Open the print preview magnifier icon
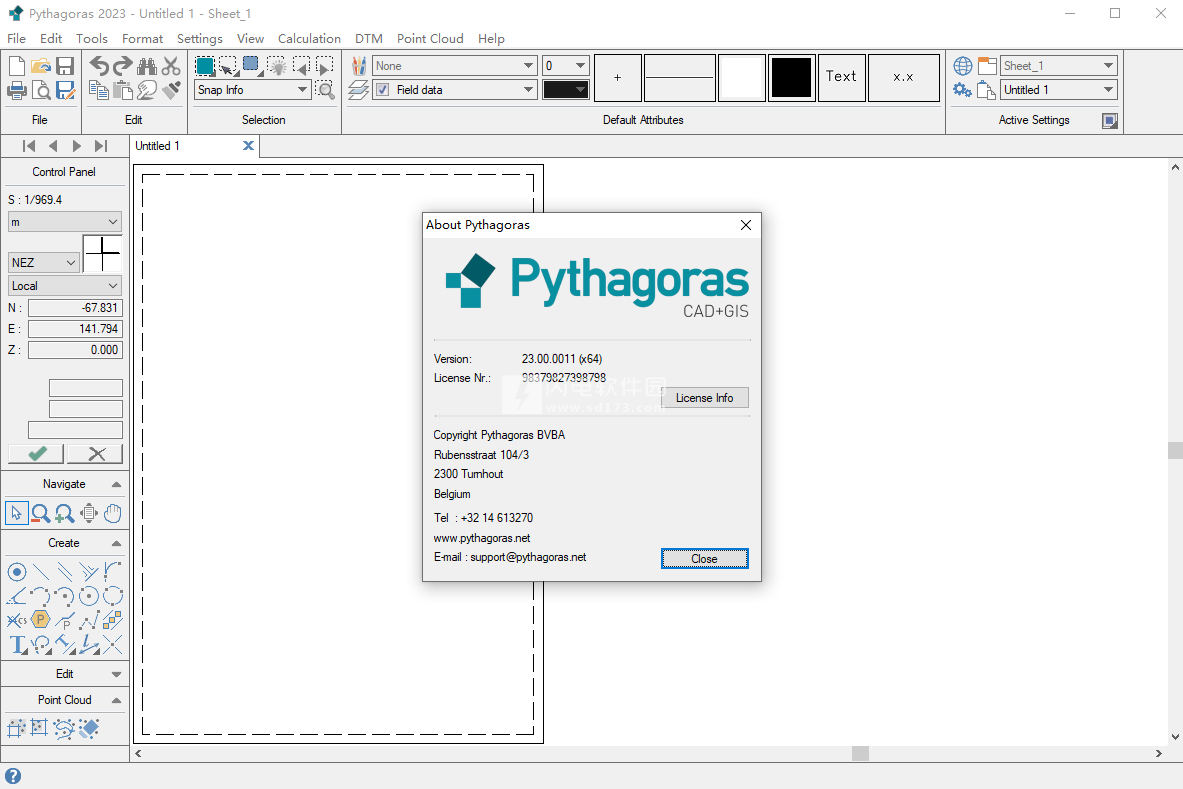 [x=41, y=91]
